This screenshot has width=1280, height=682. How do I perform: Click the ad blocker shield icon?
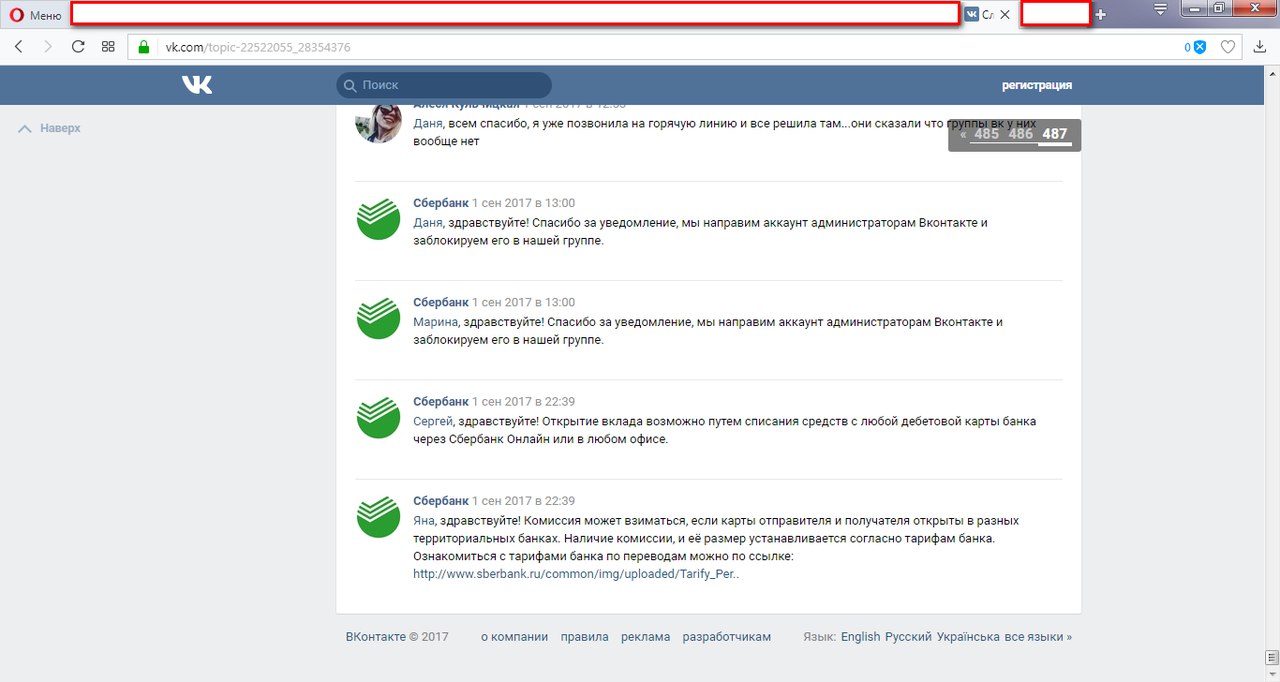click(1199, 47)
